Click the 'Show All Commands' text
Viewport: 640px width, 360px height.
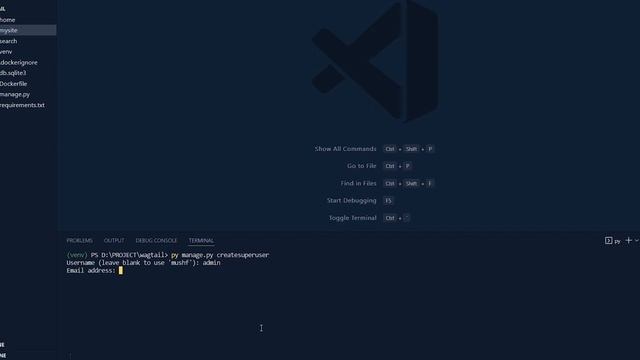point(345,149)
